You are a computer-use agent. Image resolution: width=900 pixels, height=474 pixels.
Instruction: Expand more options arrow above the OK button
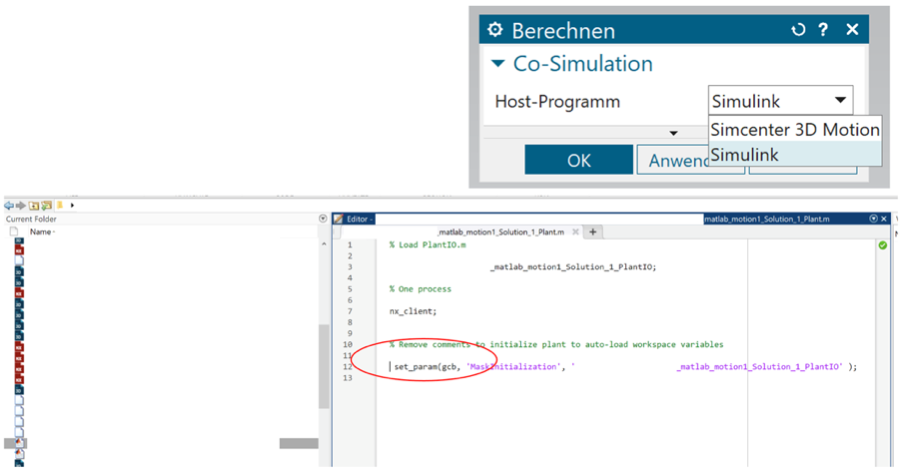pos(673,133)
